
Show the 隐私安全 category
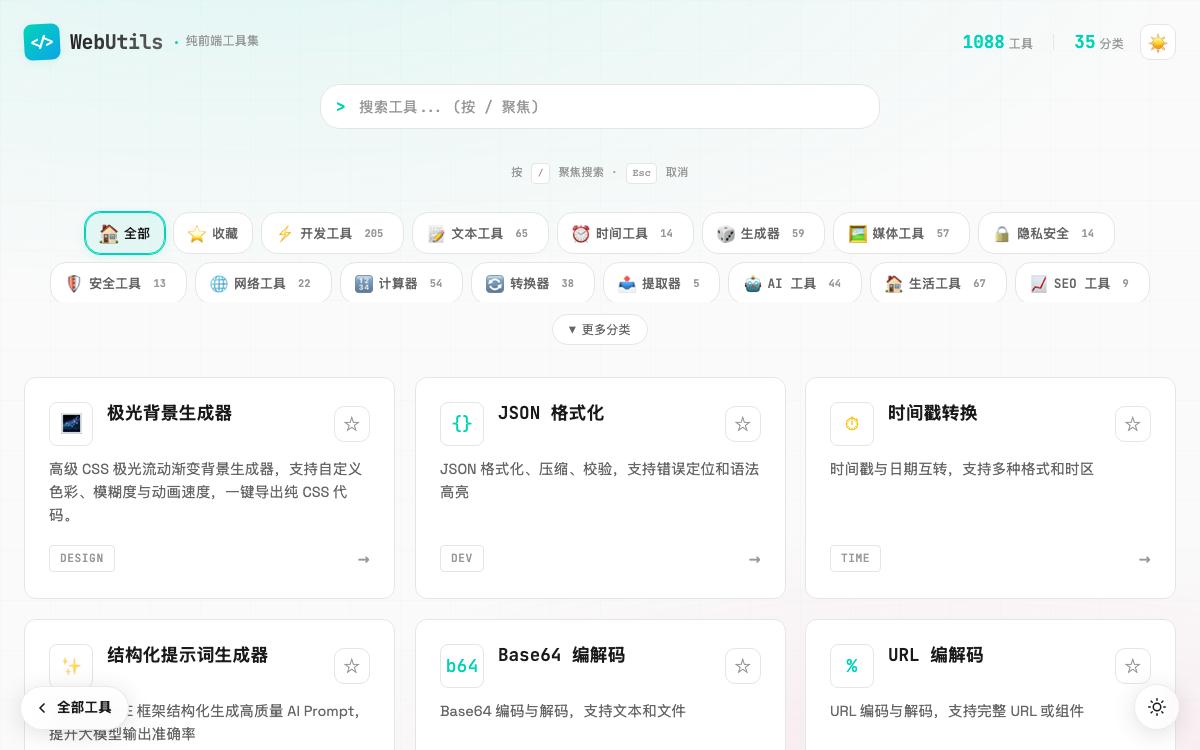(1046, 233)
